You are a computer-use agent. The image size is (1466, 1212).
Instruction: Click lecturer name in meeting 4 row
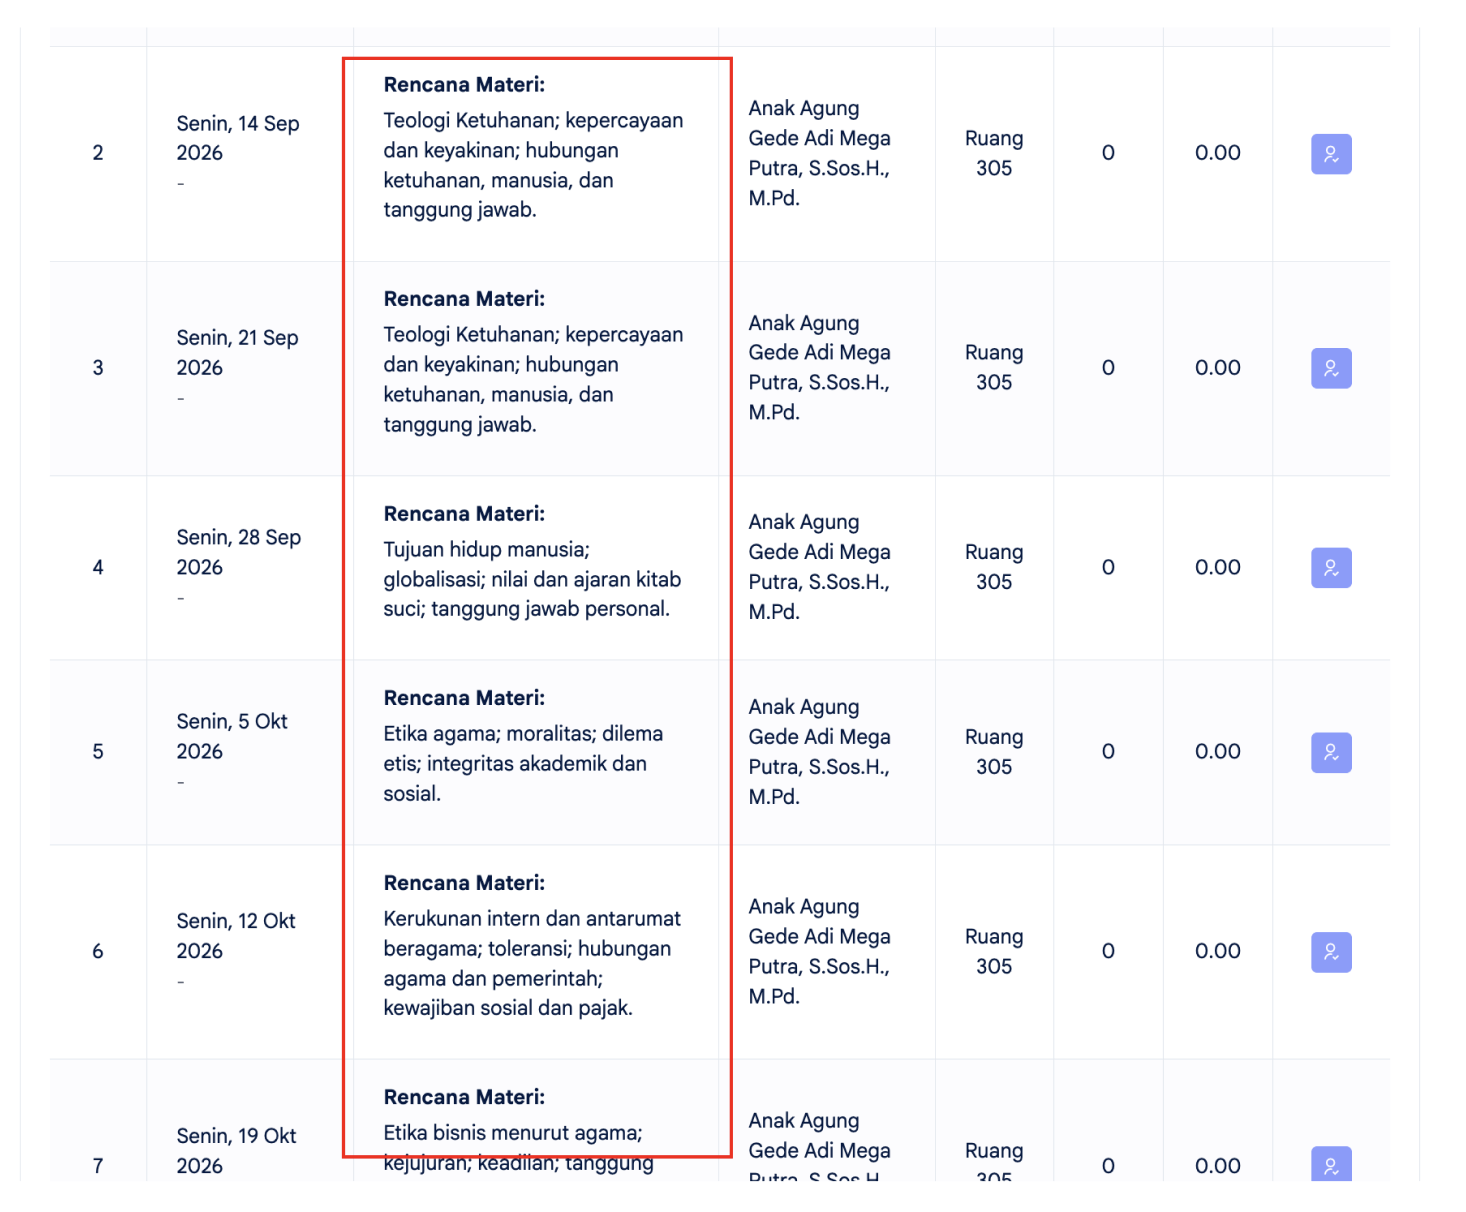(x=819, y=567)
